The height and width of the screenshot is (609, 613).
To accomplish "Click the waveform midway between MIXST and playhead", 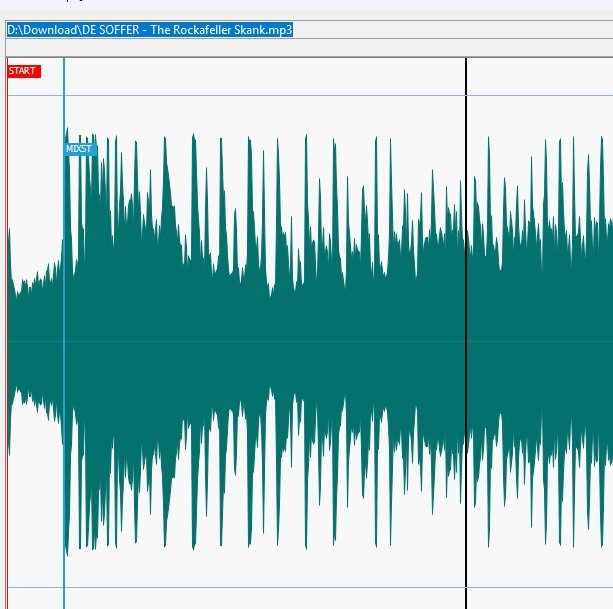I will [265, 340].
